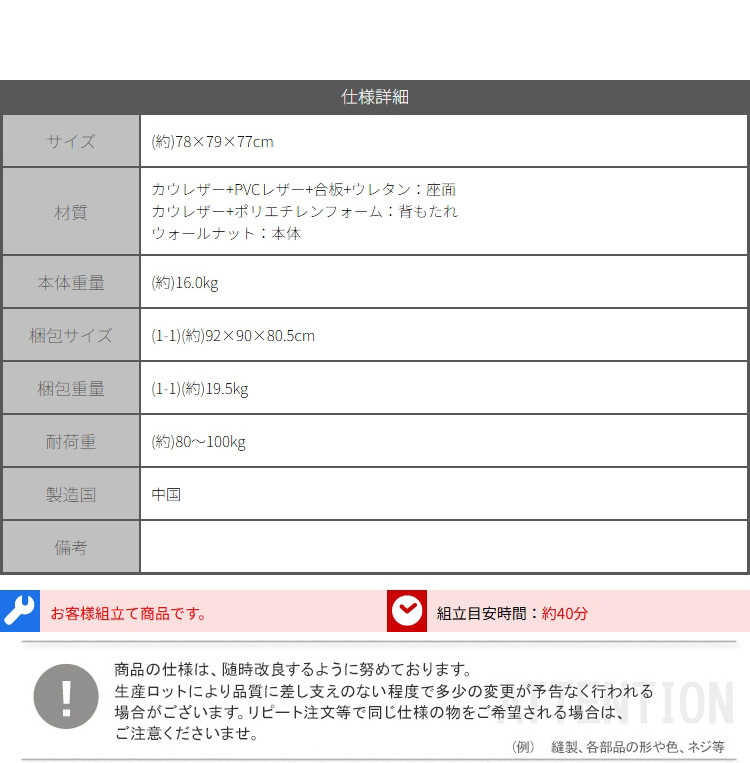Click the blue wrench assembly icon
The image size is (750, 763).
(x=20, y=611)
